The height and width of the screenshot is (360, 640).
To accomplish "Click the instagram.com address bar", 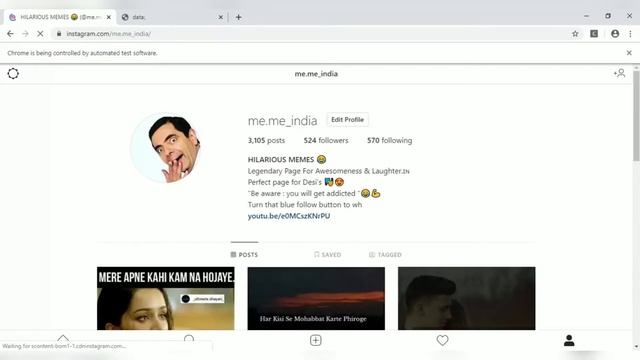I will click(310, 34).
